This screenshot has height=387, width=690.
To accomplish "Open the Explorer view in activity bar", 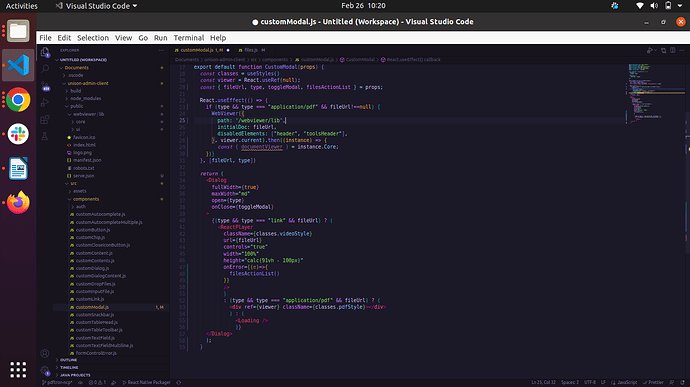I will (45, 52).
